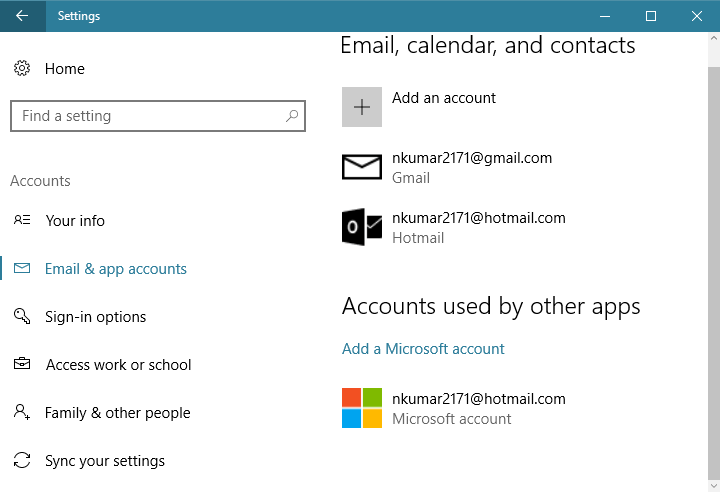Open Access work or school
Screen dimensions: 720x492
pos(118,365)
